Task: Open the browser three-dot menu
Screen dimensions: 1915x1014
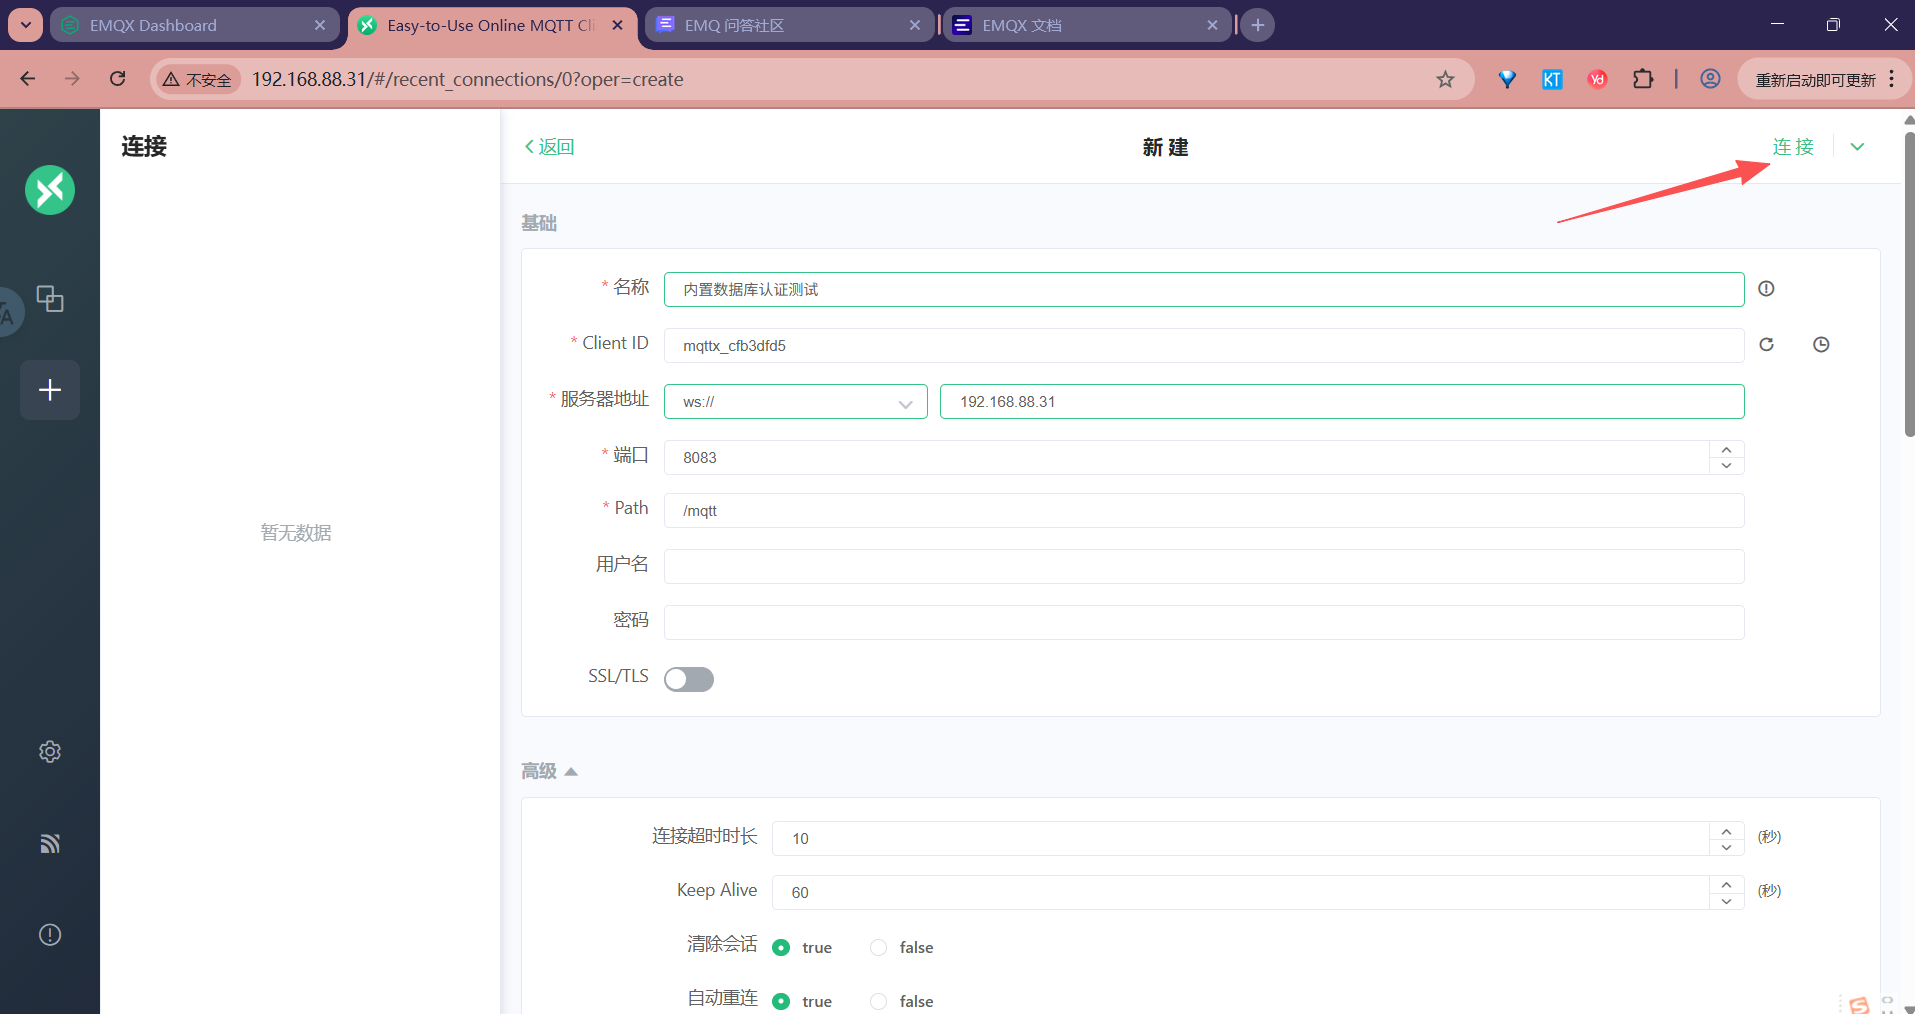Action: pos(1892,79)
